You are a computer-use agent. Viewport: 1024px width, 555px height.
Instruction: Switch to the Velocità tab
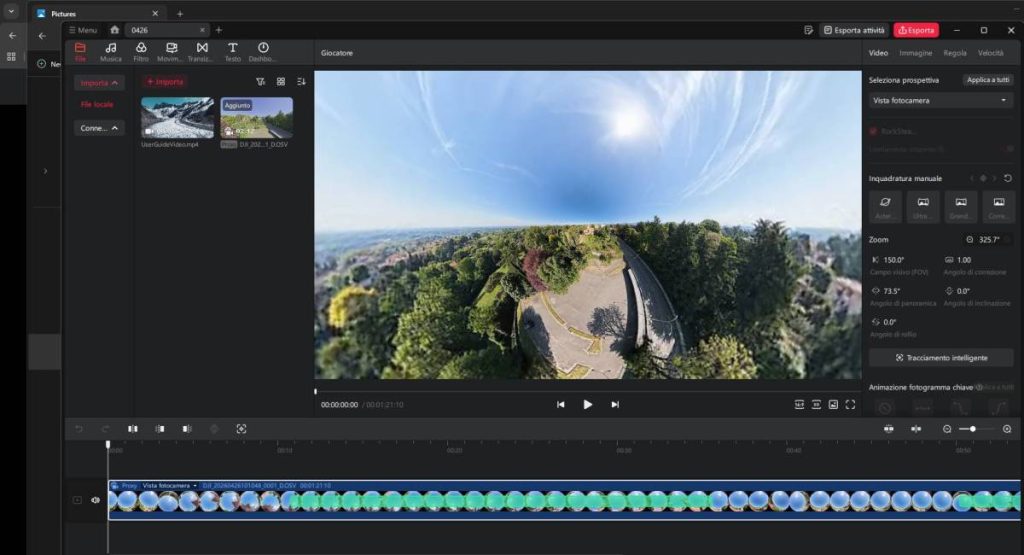[x=990, y=52]
